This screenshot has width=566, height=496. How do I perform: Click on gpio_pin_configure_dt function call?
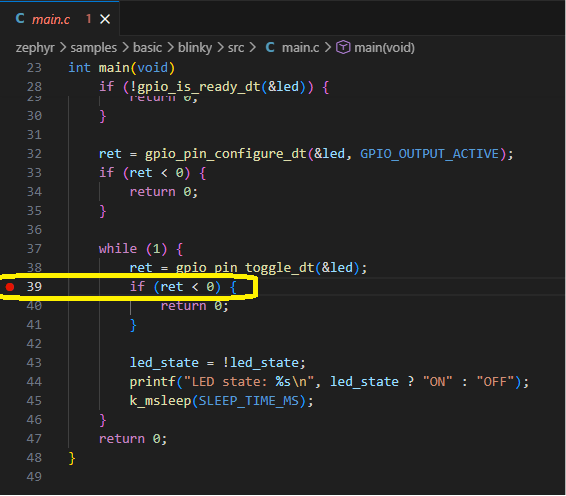[226, 154]
